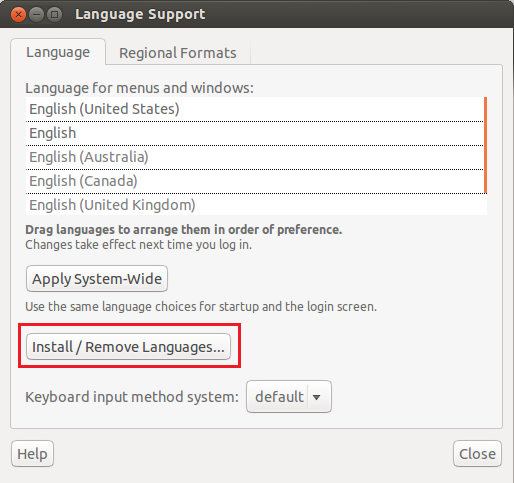Switch to the Regional Formats tab
Image resolution: width=514 pixels, height=483 pixels.
coord(178,53)
